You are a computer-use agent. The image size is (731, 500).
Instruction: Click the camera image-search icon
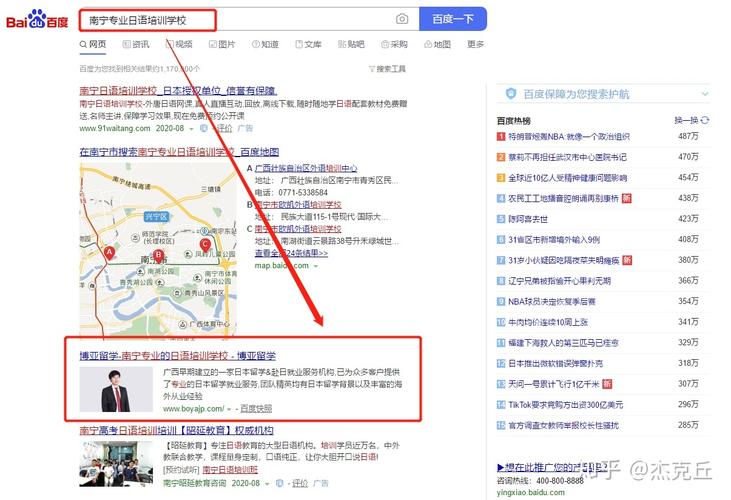pyautogui.click(x=402, y=19)
